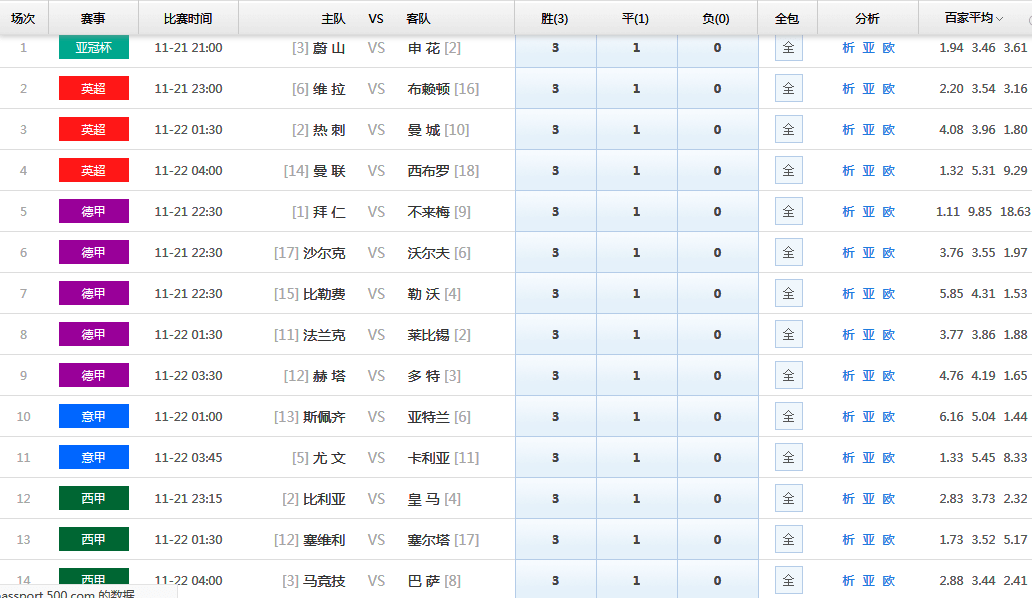Open the 百家平均 odds dropdown
This screenshot has height=598, width=1032.
975,18
